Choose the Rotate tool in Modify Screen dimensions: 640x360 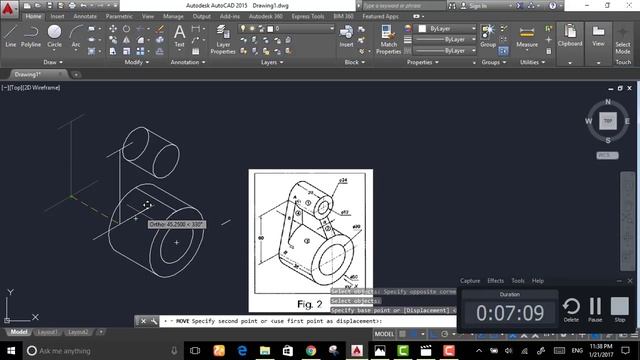tap(127, 29)
